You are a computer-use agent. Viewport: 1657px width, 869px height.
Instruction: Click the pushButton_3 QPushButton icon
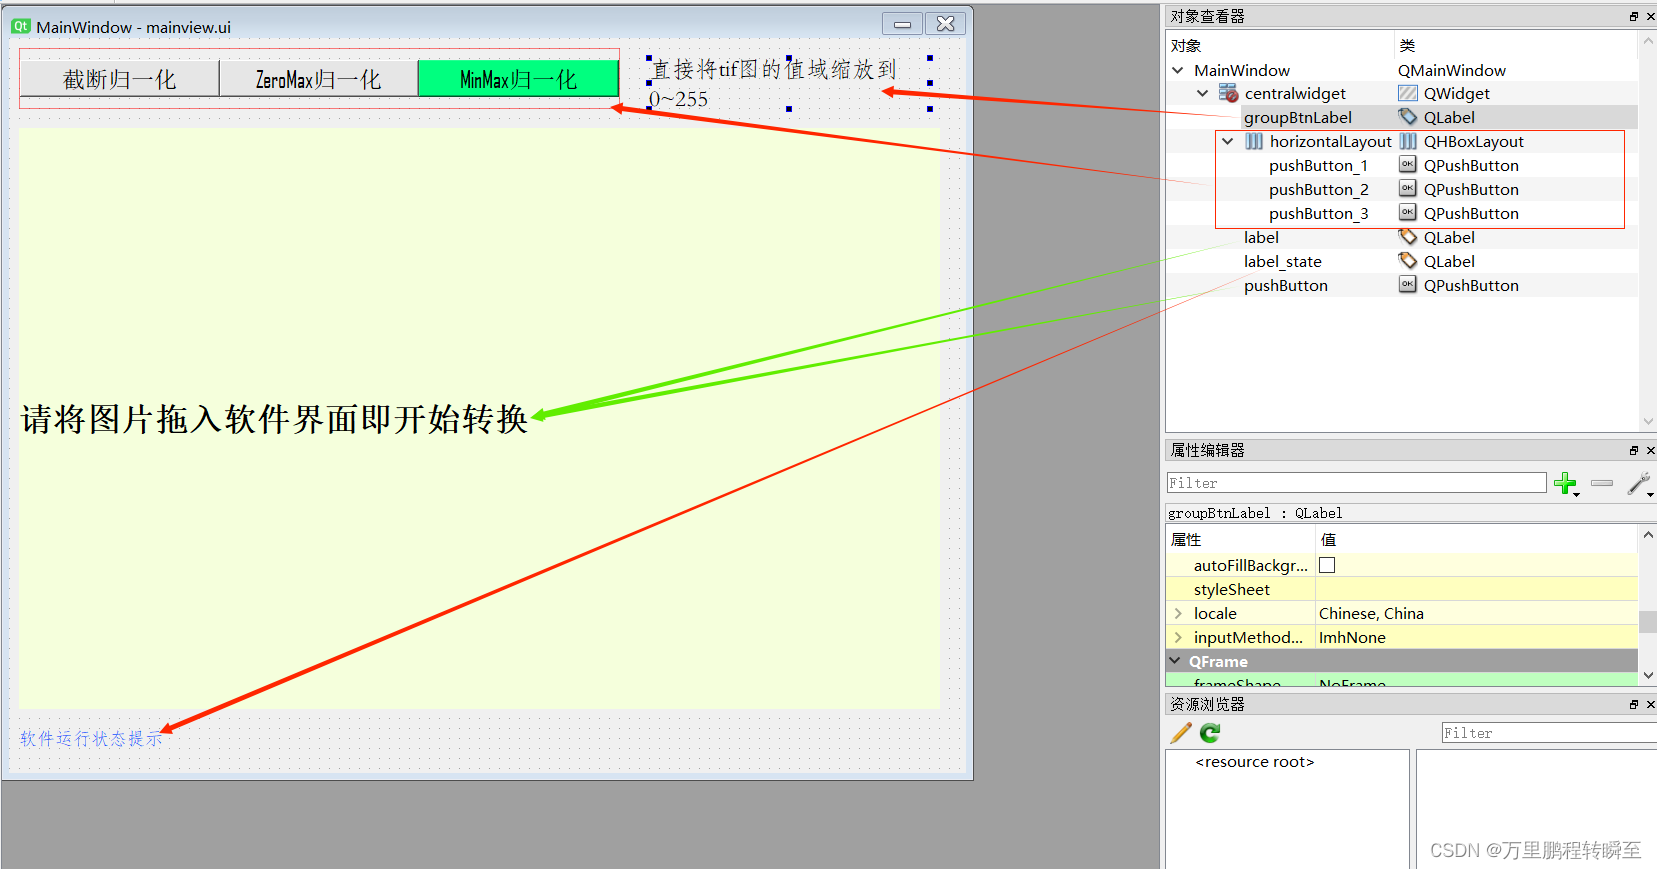[x=1408, y=212]
